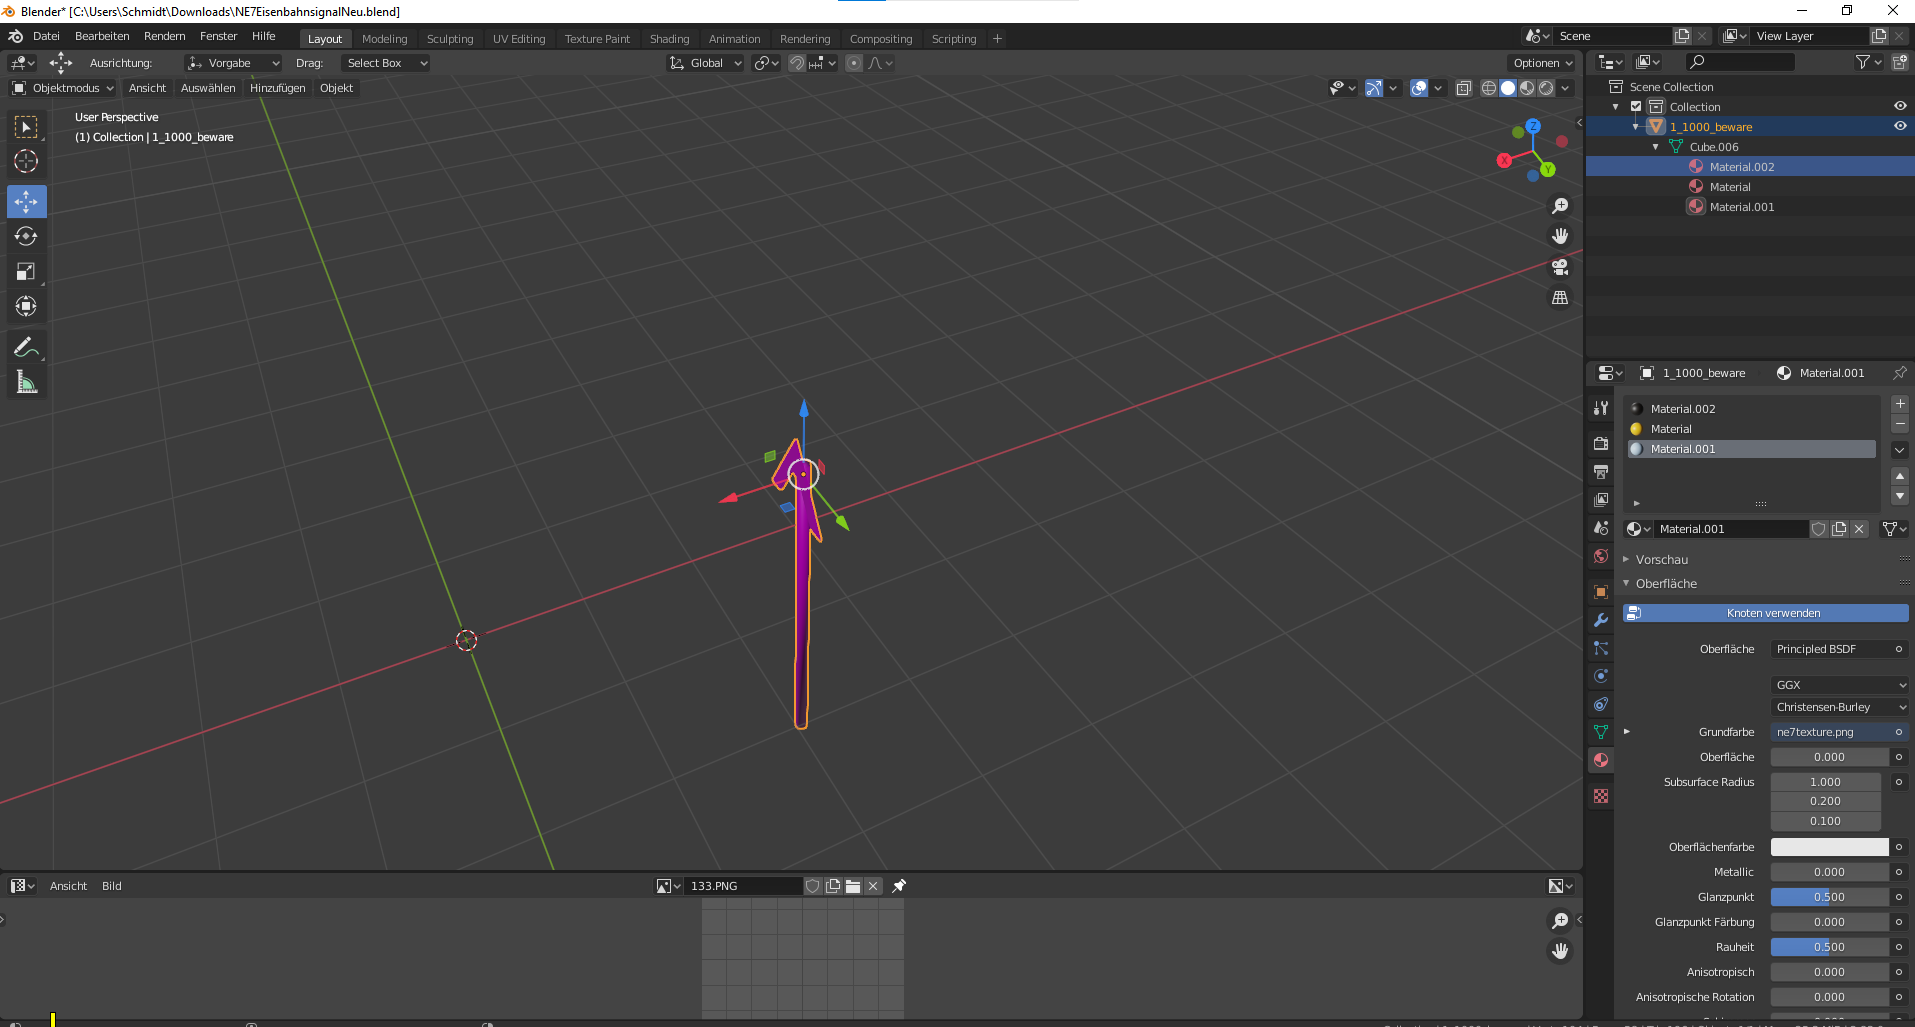Choose the 3D Cursor tool

(26, 161)
